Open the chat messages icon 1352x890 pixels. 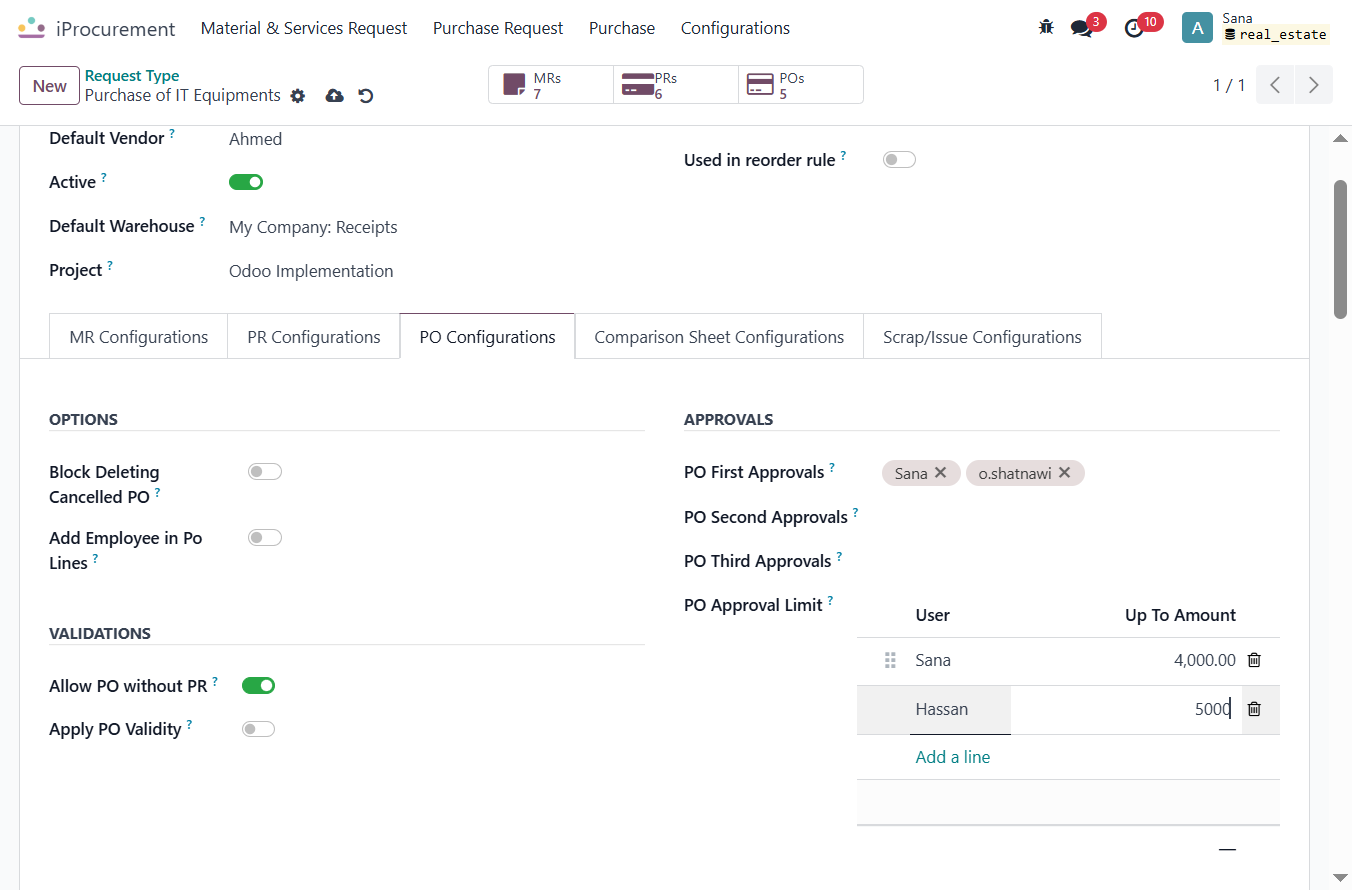[1082, 28]
